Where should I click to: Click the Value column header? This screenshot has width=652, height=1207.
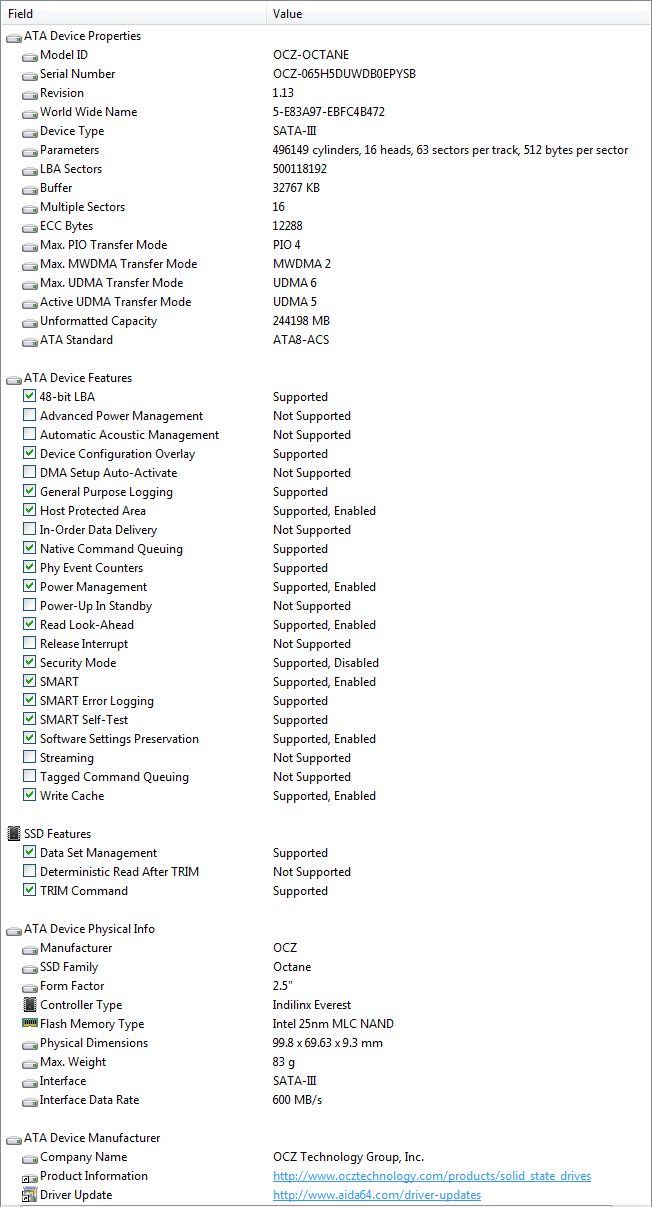pyautogui.click(x=459, y=14)
